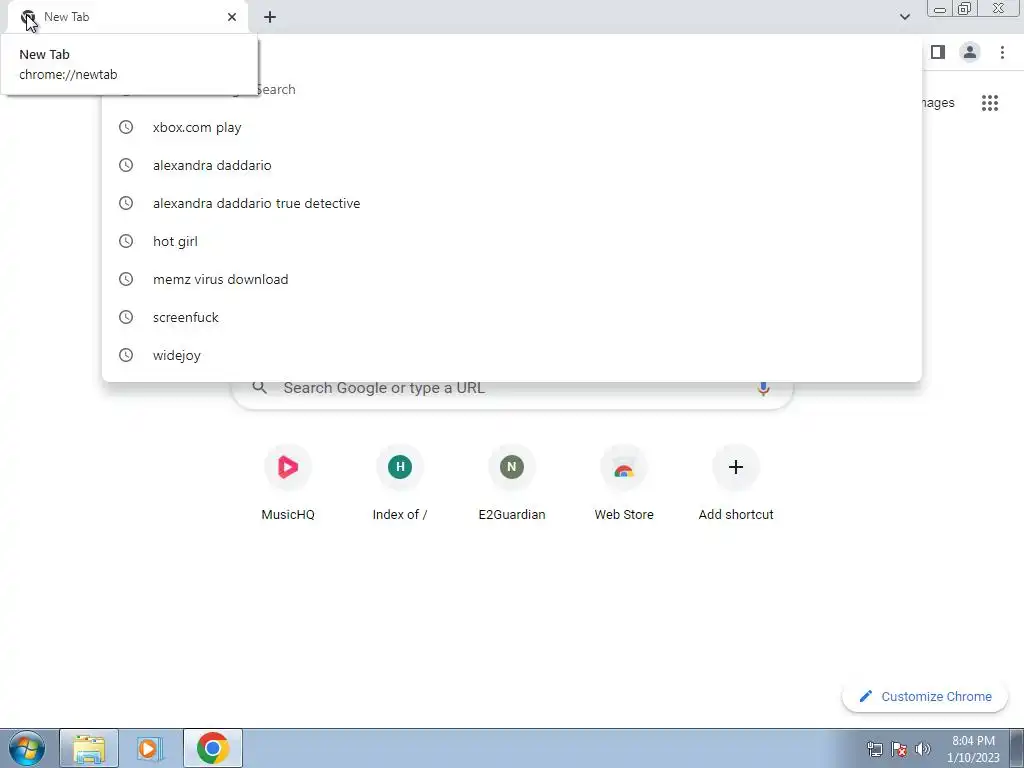1024x768 pixels.
Task: Open the Chrome three-dot menu
Action: (1002, 52)
